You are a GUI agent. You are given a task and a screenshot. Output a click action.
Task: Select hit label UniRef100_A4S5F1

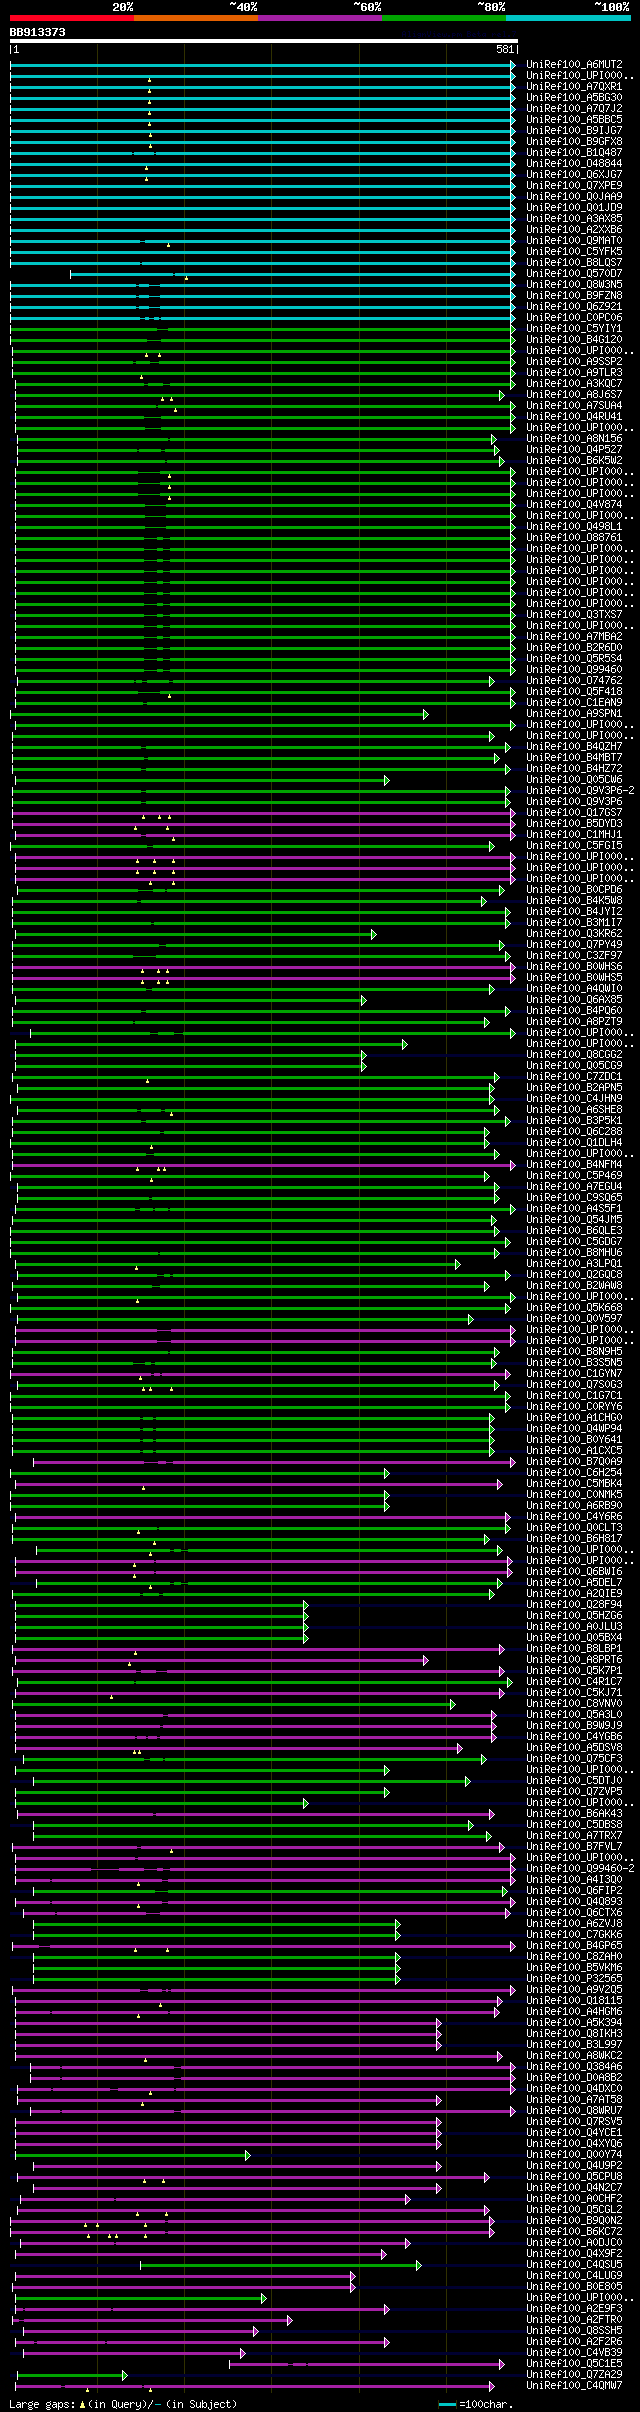(574, 1209)
